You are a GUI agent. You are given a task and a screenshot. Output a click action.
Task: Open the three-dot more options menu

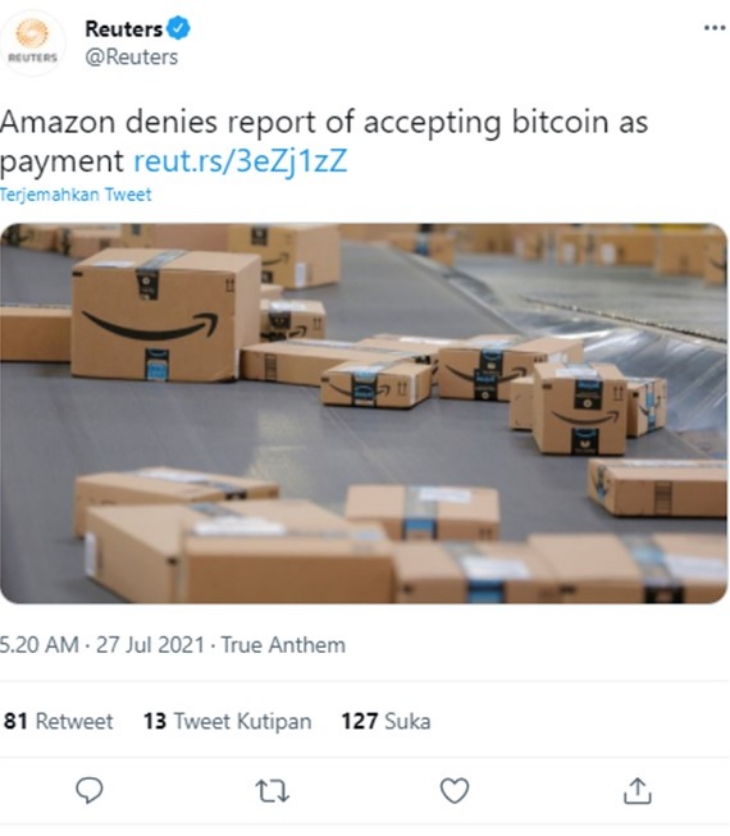tap(714, 28)
